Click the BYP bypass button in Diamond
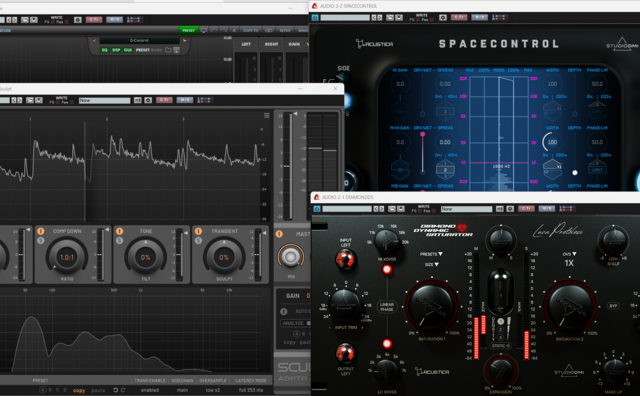640x396 pixels. [x=613, y=306]
